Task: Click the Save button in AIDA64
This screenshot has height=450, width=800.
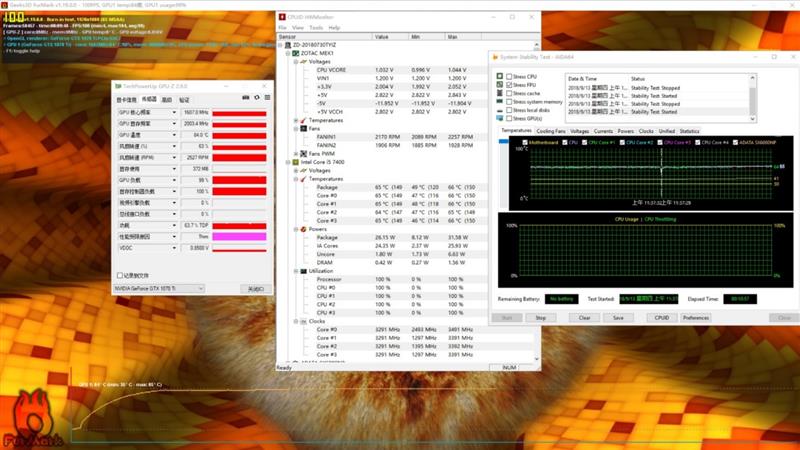Action: click(618, 318)
